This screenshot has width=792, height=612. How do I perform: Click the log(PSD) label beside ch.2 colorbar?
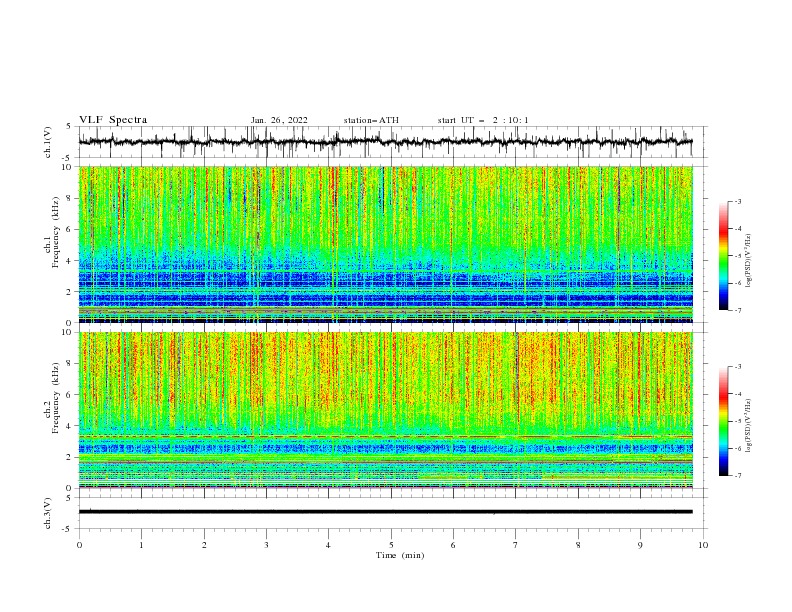coord(749,425)
